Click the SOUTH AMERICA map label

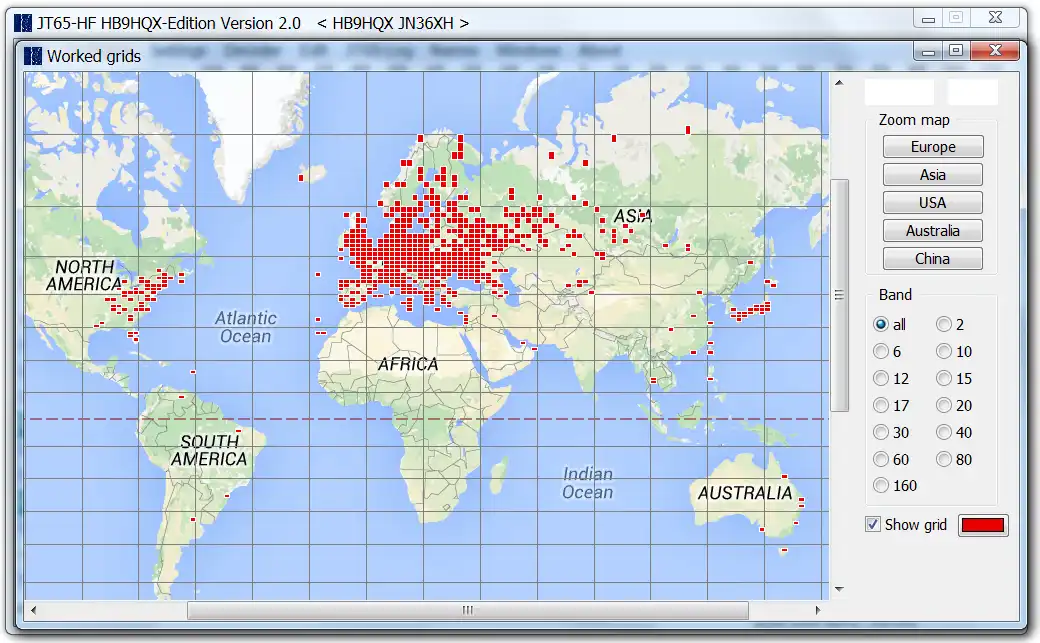coord(209,450)
